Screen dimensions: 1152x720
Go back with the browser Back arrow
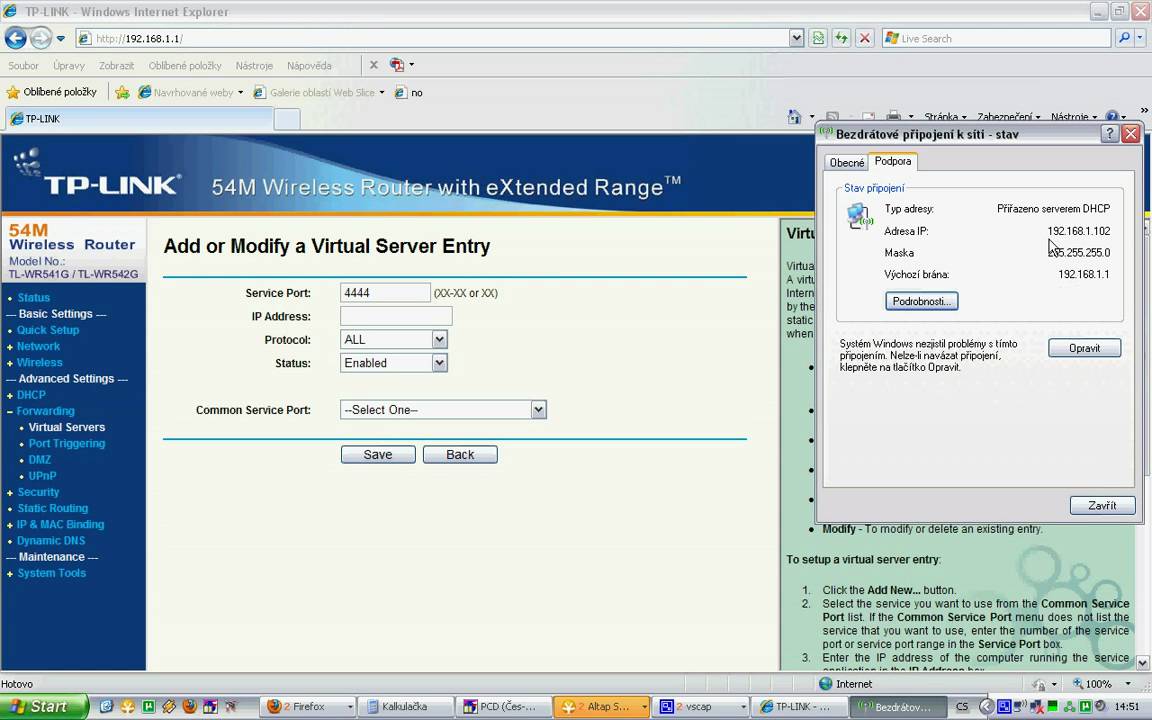click(15, 37)
